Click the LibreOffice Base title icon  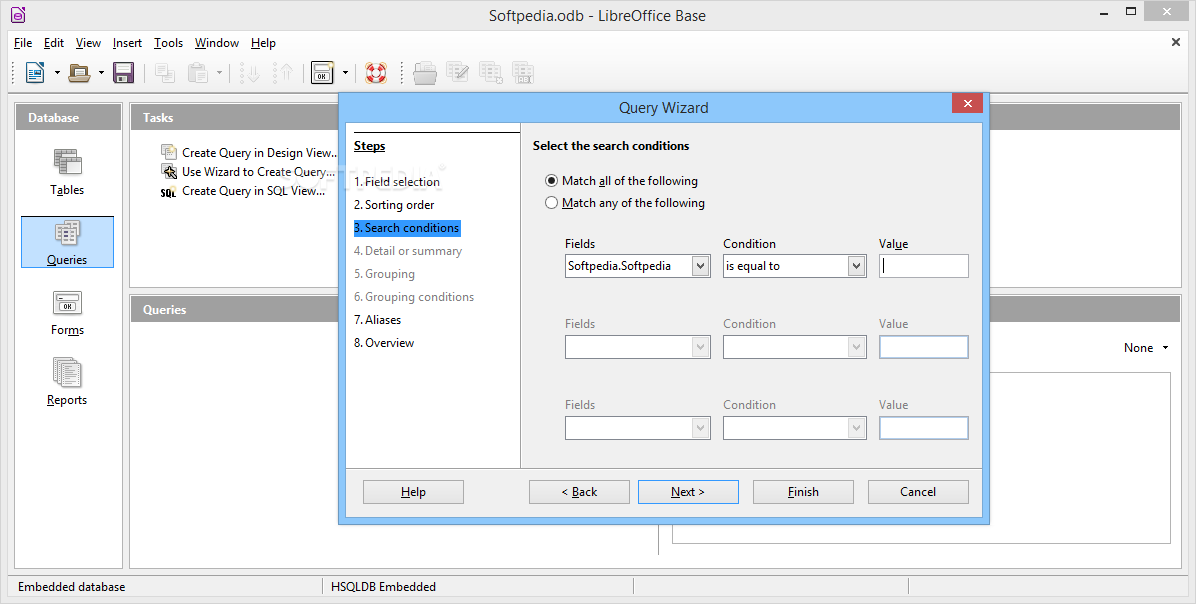pyautogui.click(x=17, y=14)
